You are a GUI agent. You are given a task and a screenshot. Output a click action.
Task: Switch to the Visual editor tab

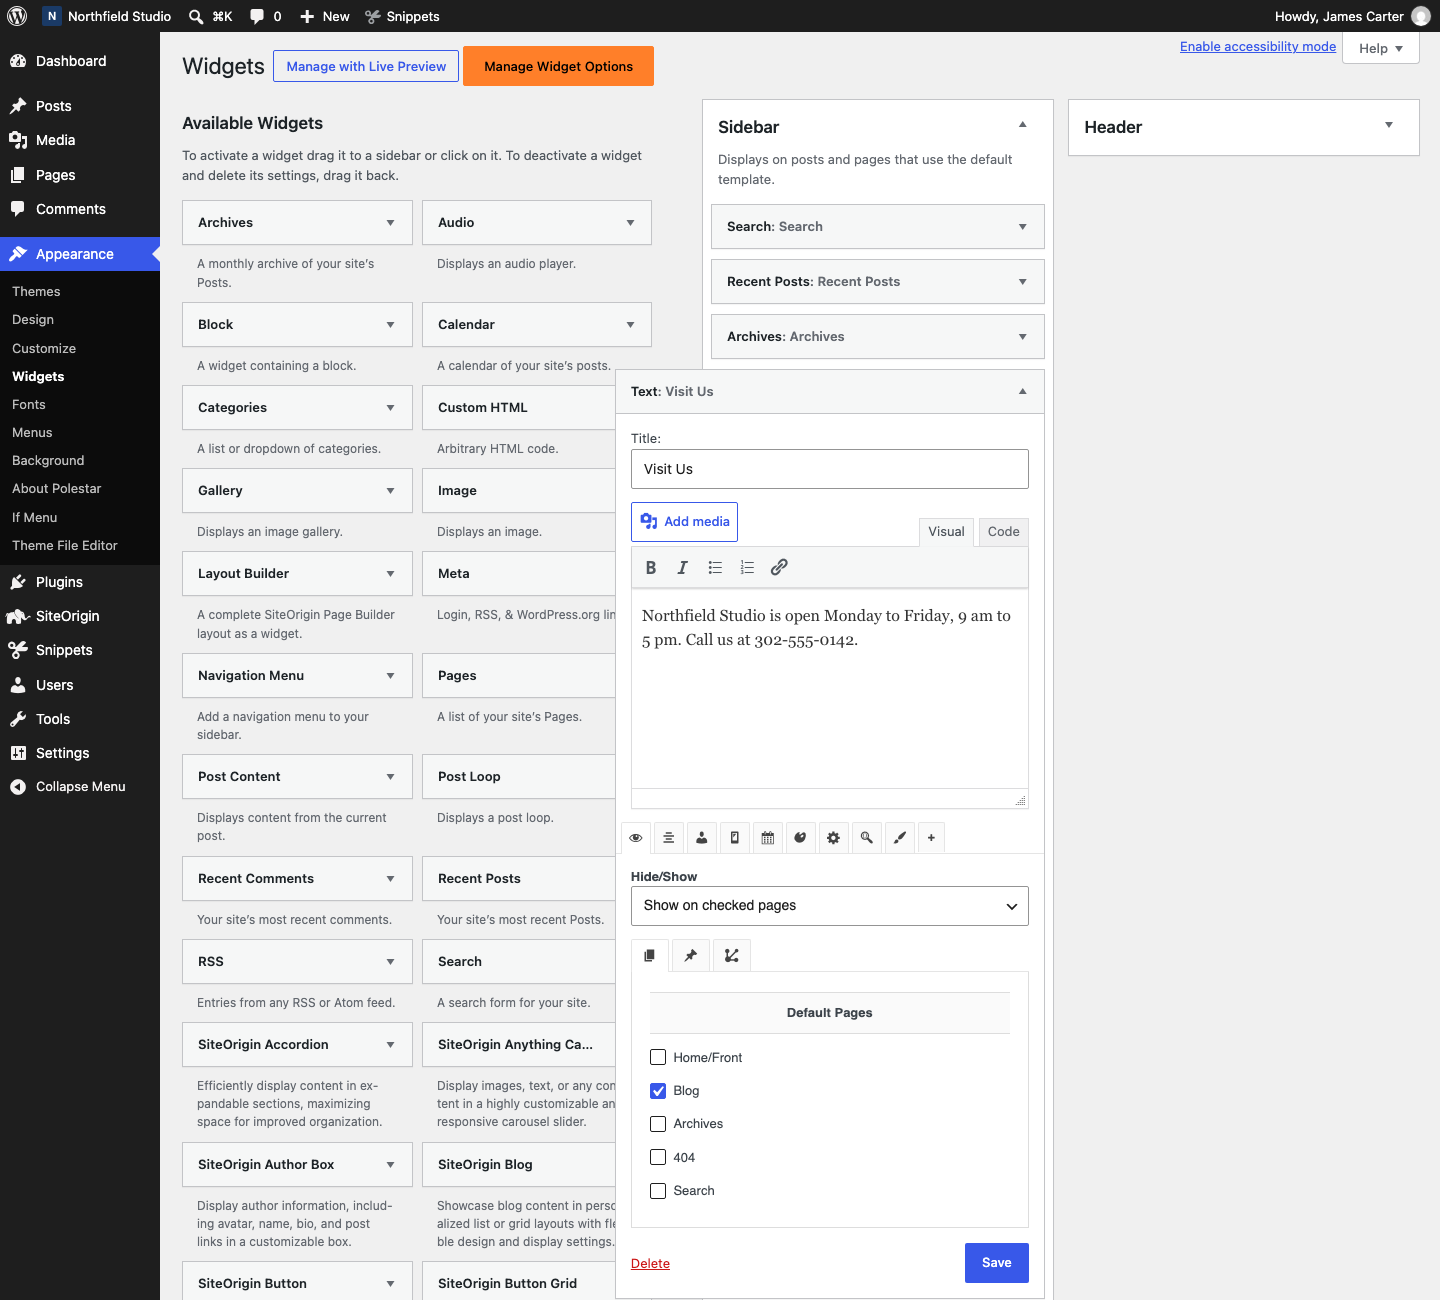coord(946,532)
